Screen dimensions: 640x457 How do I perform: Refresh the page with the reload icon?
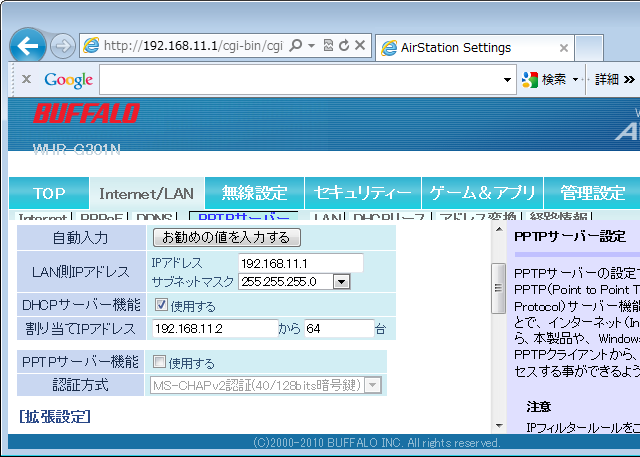[344, 45]
